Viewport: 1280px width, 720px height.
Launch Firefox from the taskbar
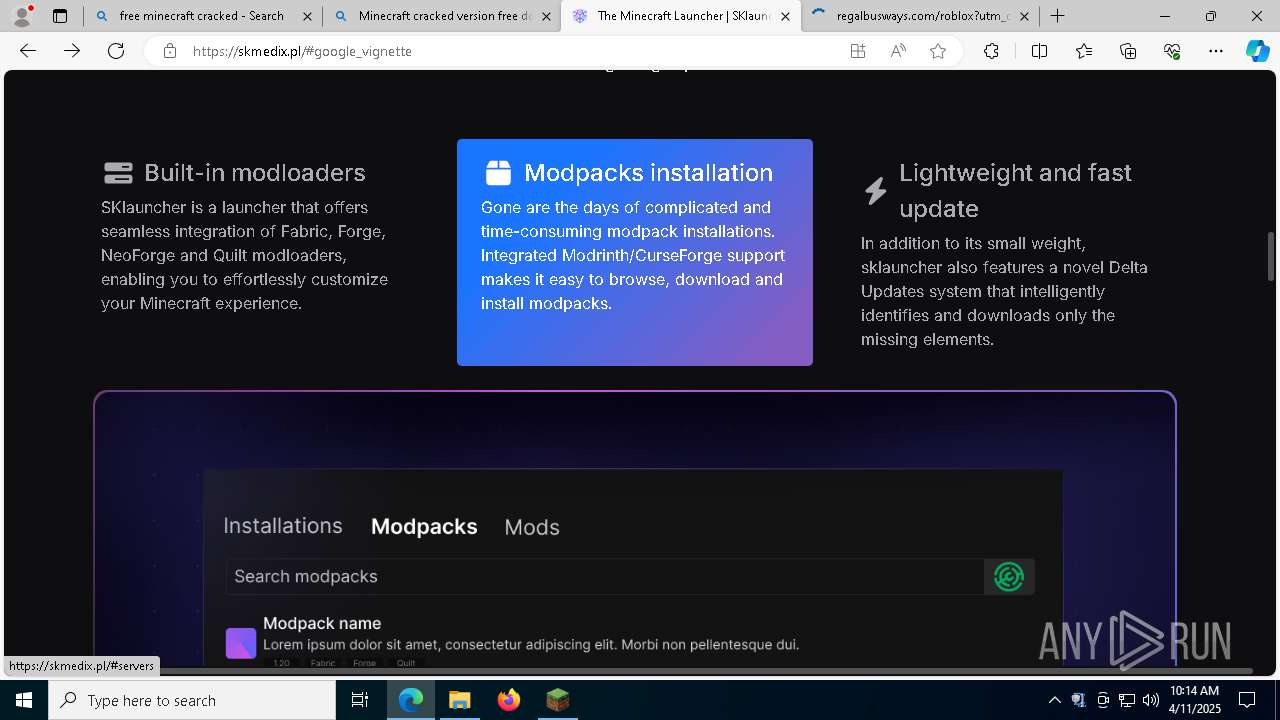point(508,700)
